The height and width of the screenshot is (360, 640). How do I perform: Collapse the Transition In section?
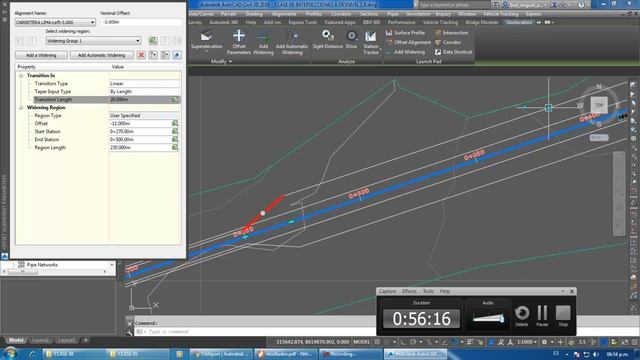tap(21, 76)
